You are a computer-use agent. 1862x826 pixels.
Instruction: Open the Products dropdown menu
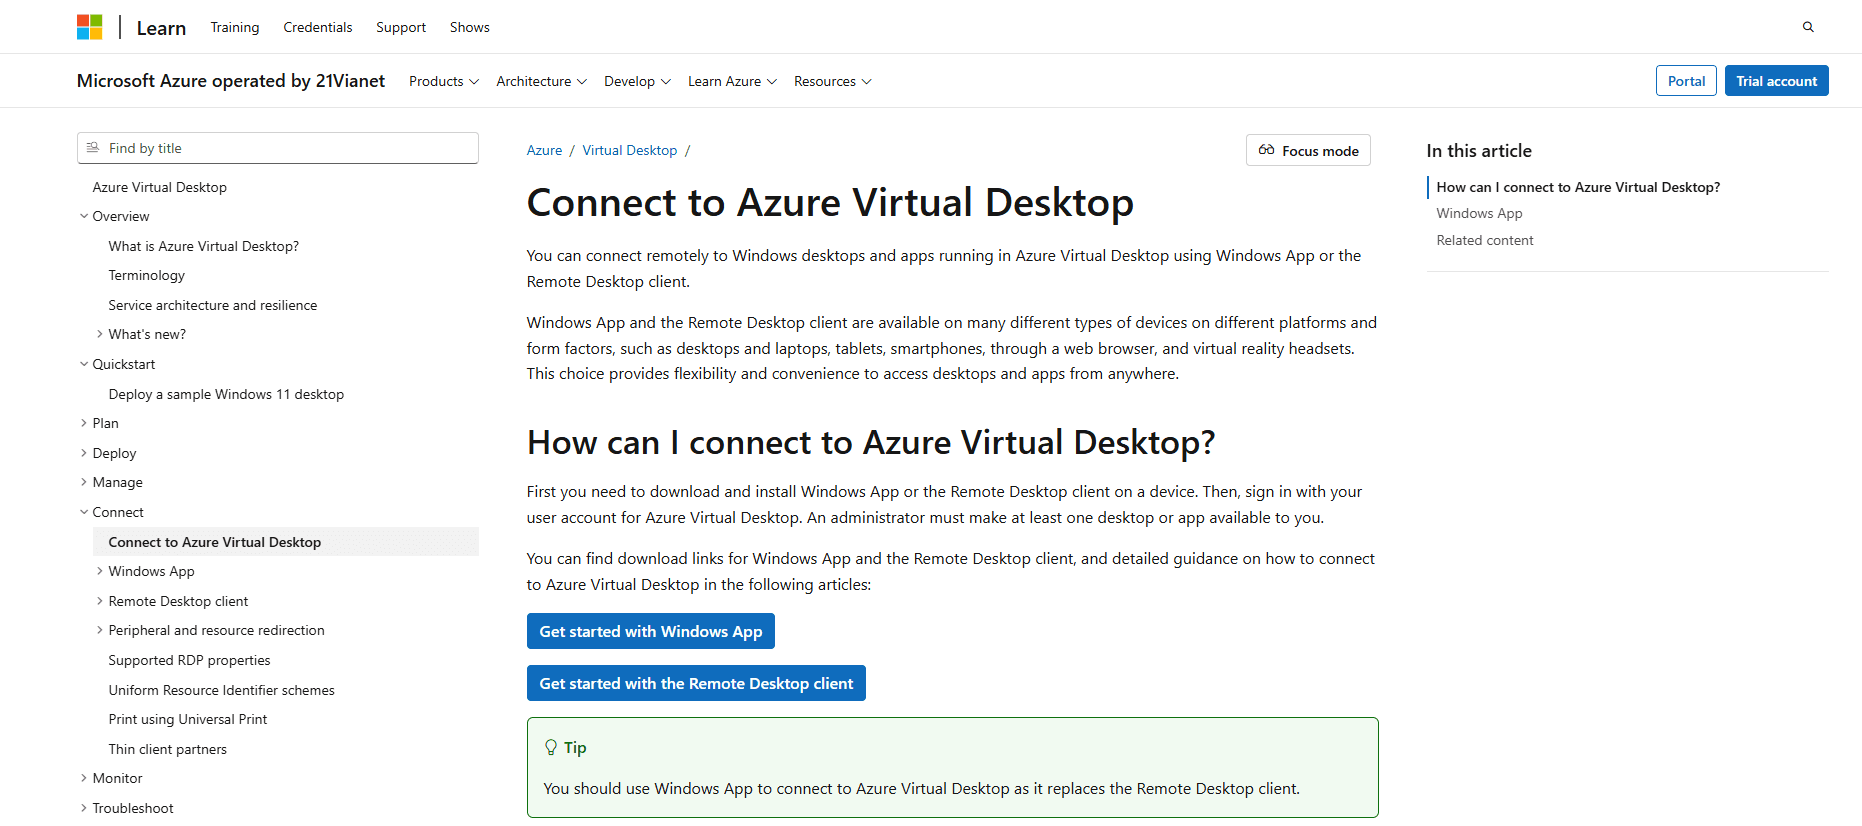[443, 81]
